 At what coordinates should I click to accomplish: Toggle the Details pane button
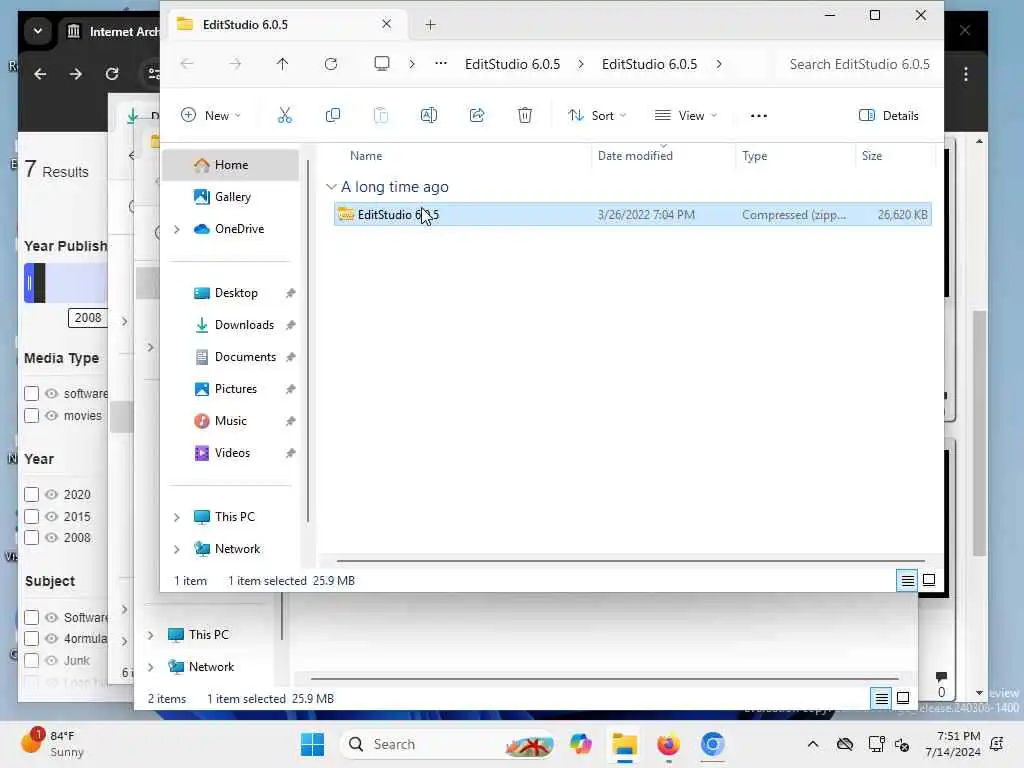[889, 116]
